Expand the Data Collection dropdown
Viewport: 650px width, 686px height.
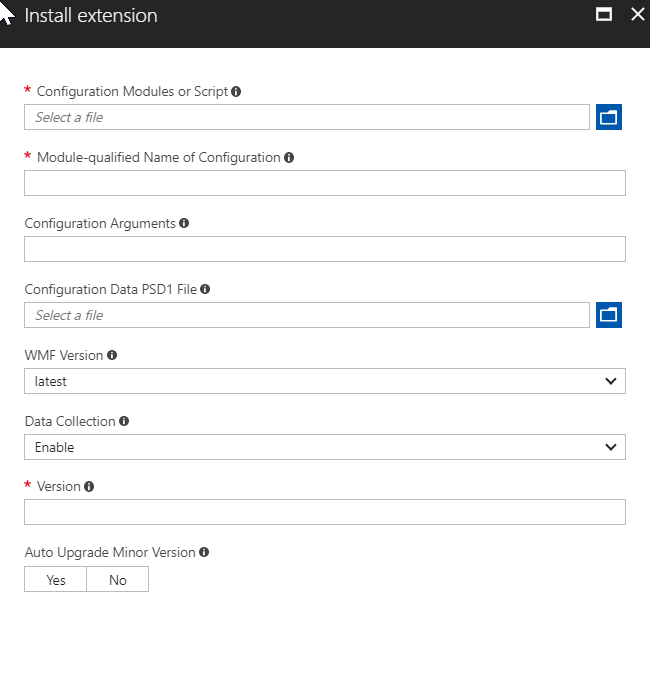click(x=325, y=447)
